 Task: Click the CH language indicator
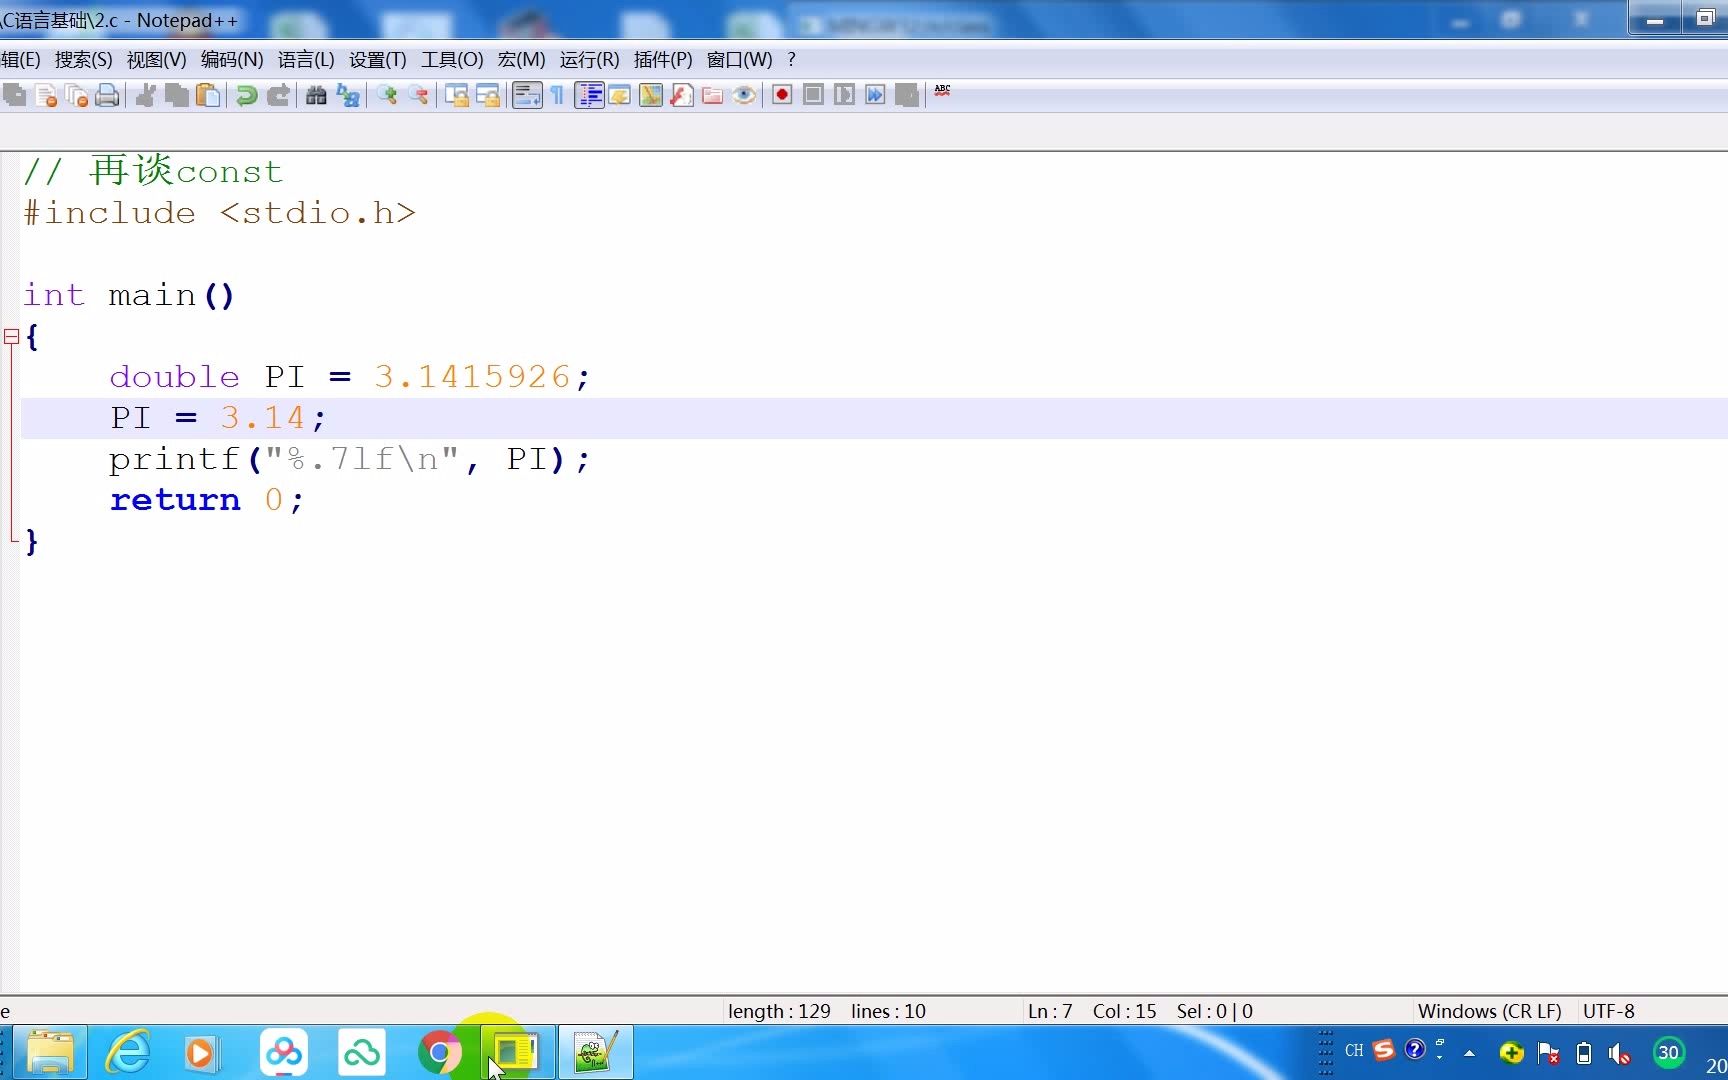click(x=1354, y=1051)
